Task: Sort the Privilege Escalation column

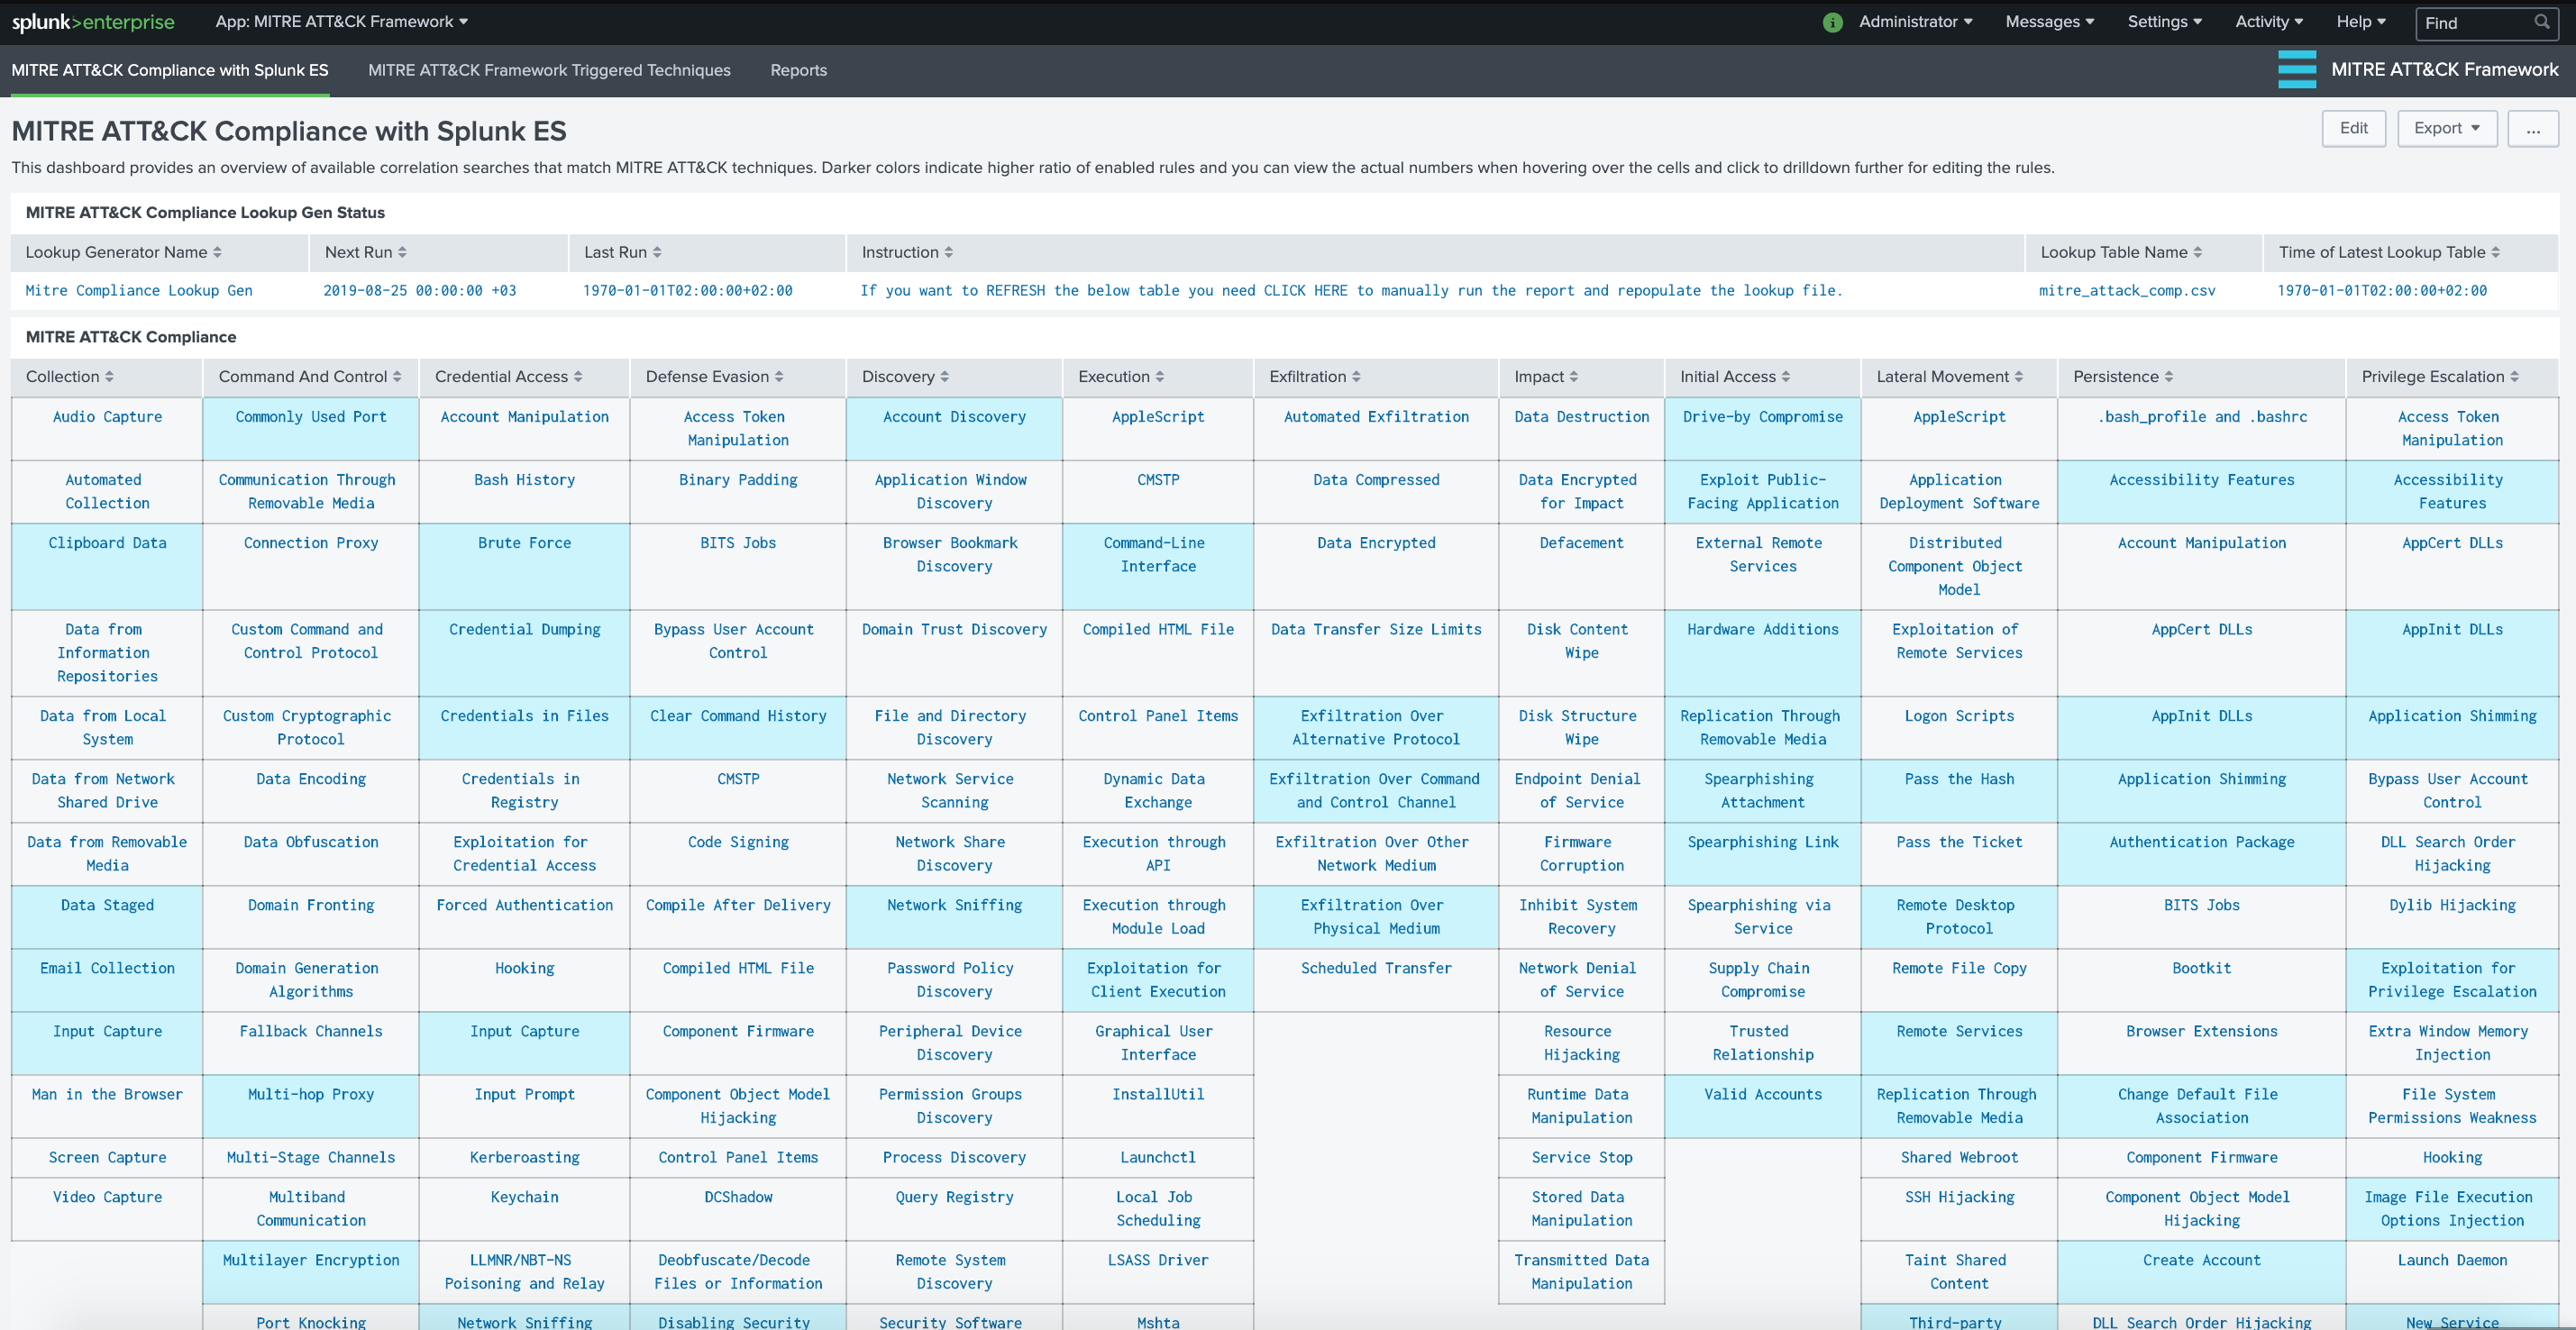Action: click(x=2440, y=376)
